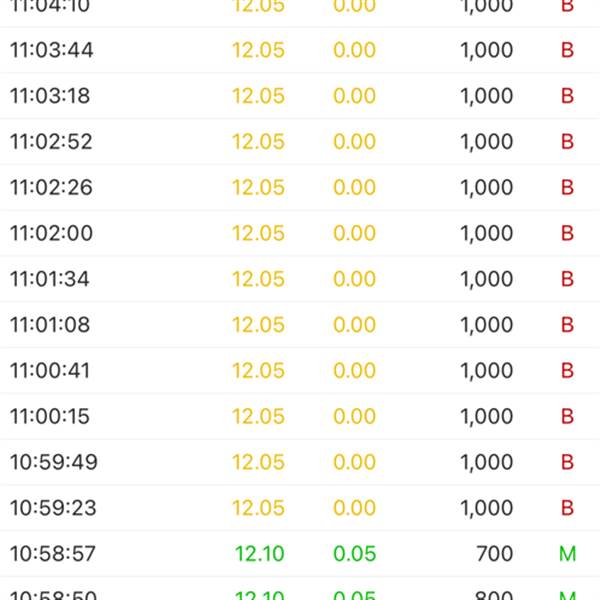Click the 10:59:23 timestamp
The height and width of the screenshot is (600, 600).
(x=54, y=508)
